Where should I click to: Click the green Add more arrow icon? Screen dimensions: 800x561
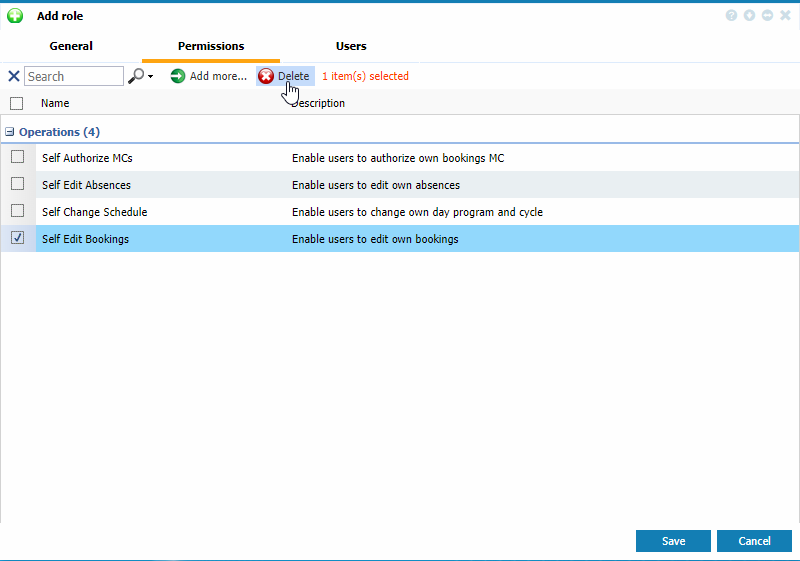tap(178, 76)
